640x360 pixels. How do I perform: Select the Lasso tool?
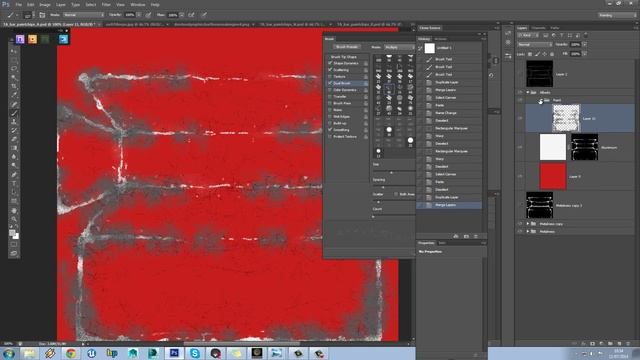14,69
